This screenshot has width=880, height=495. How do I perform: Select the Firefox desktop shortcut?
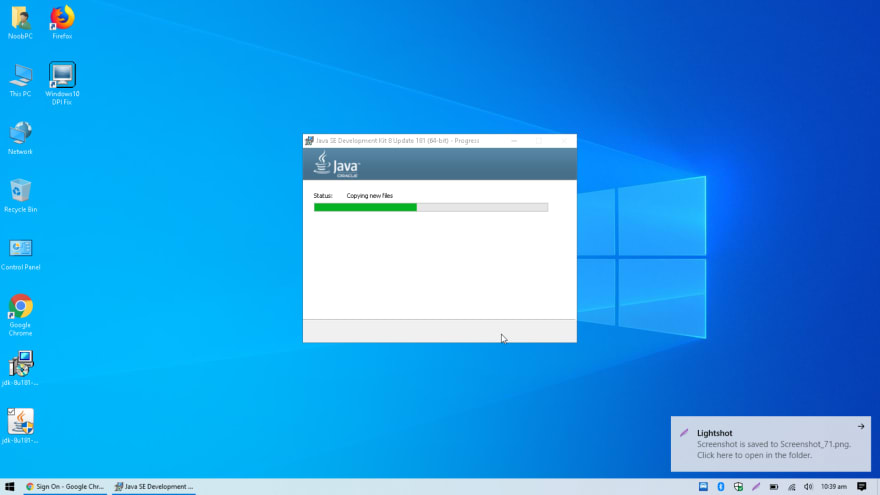(62, 22)
